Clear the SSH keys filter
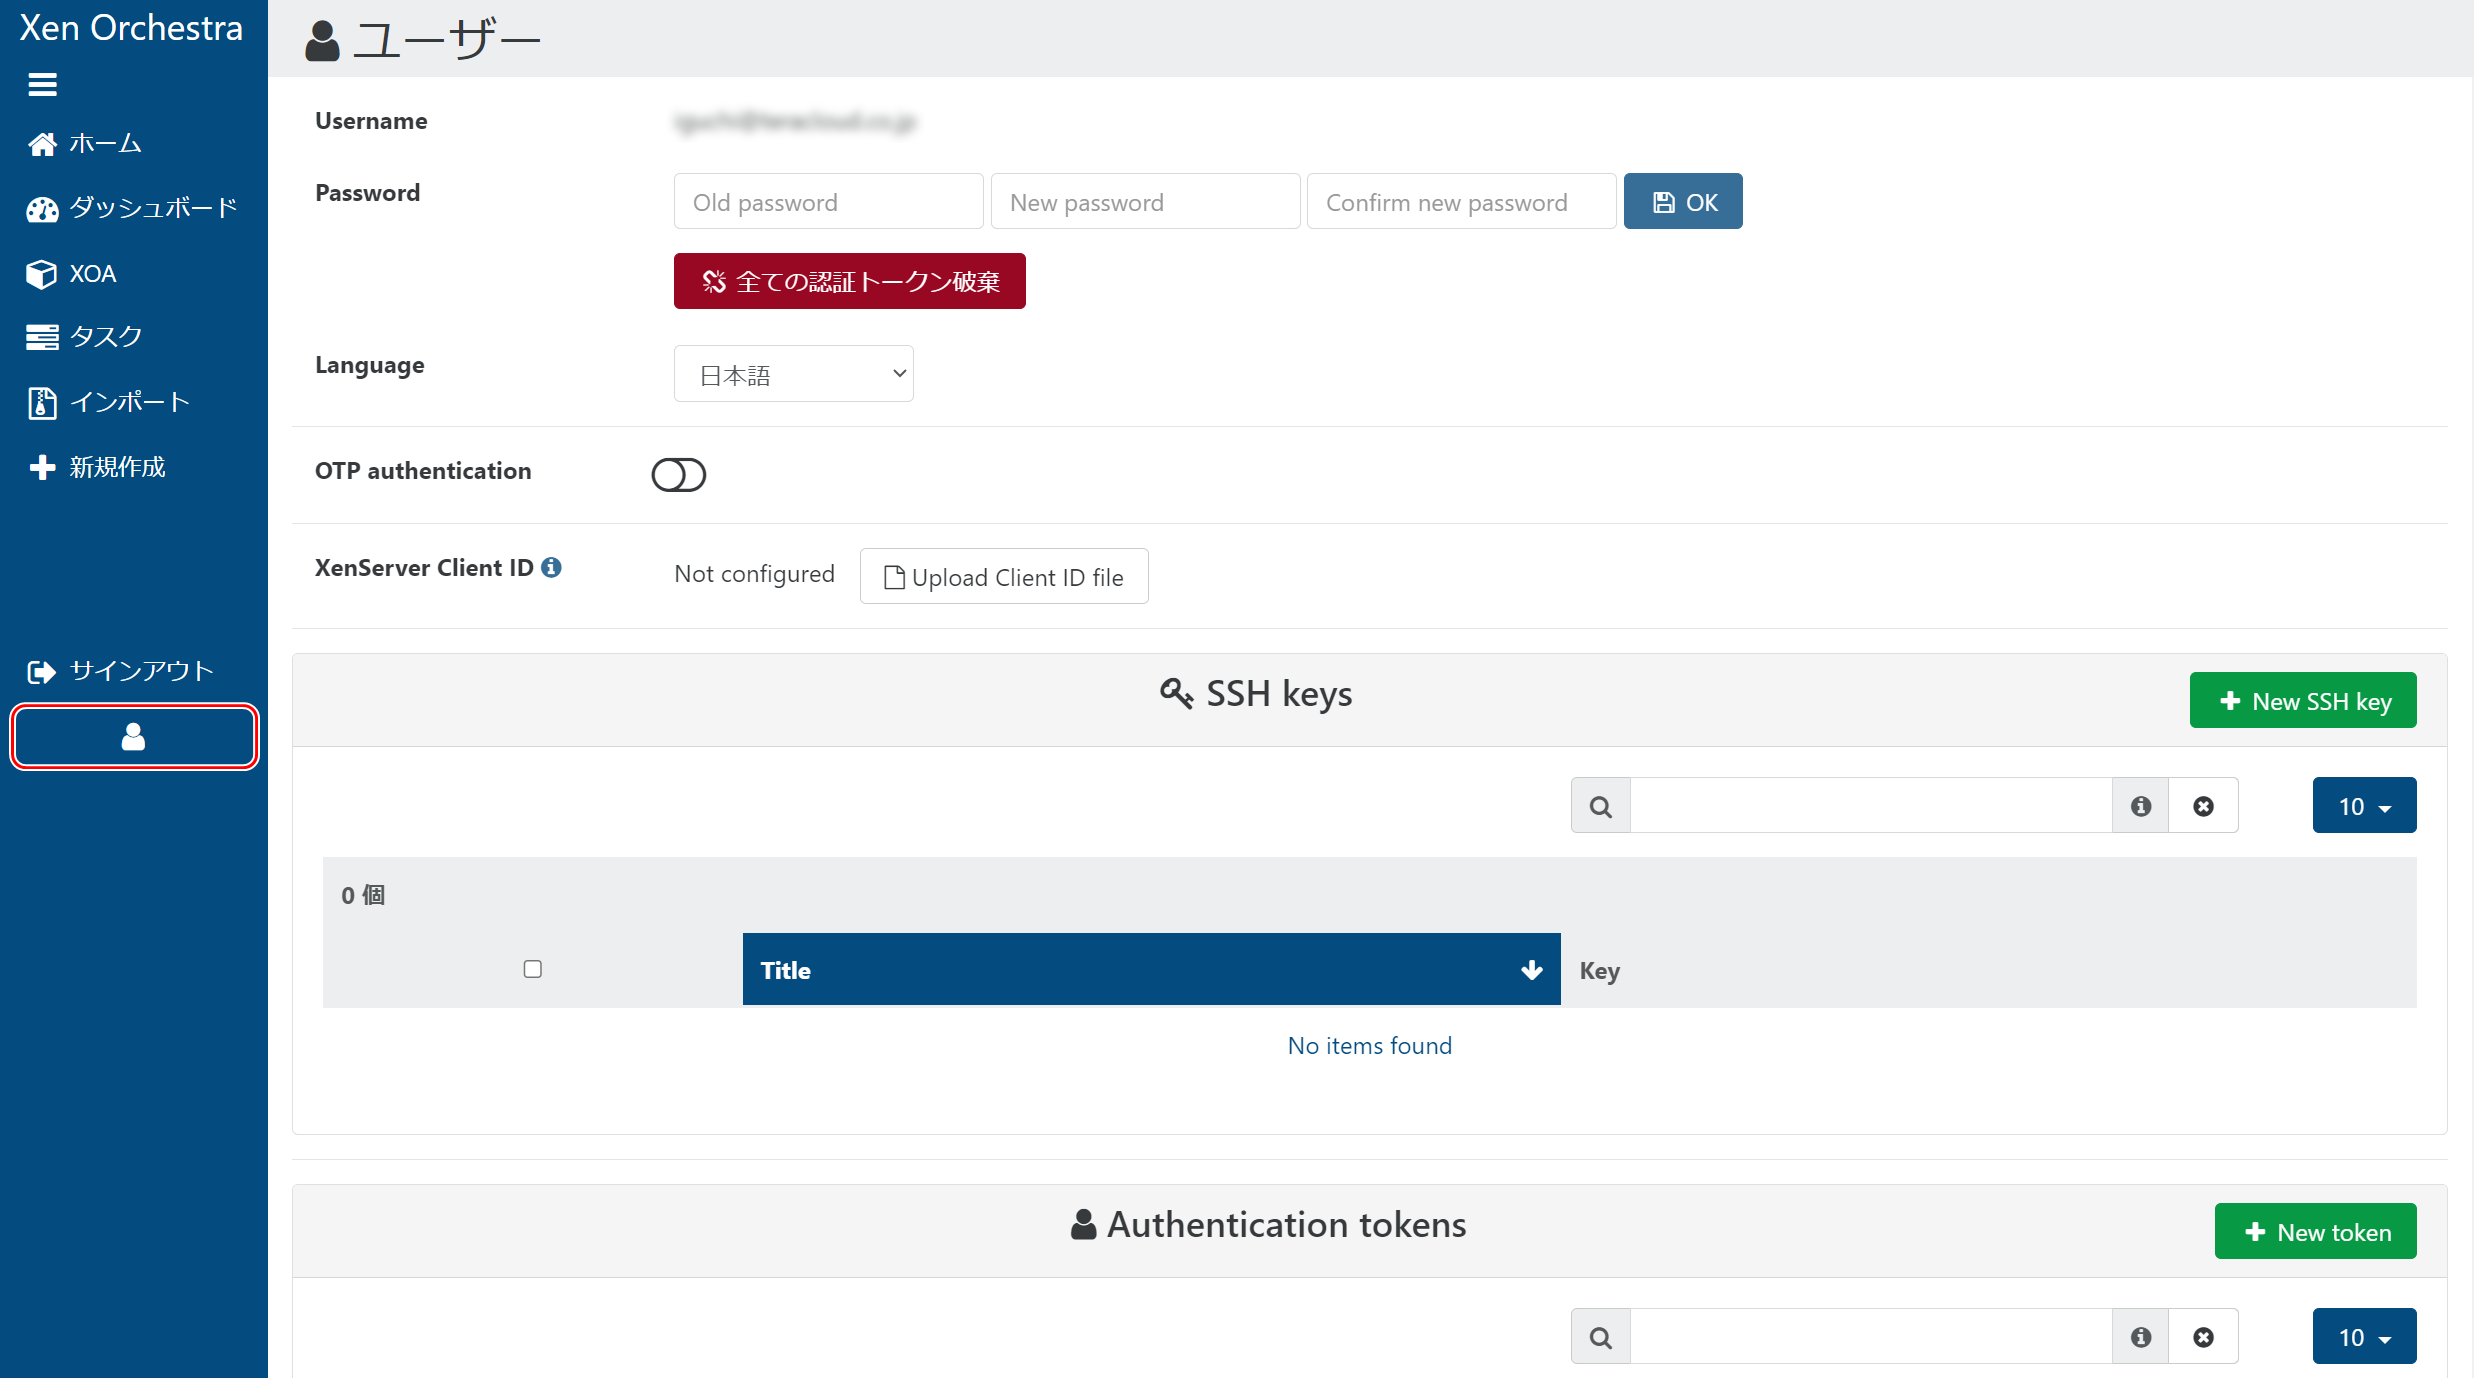The height and width of the screenshot is (1378, 2474). click(2204, 806)
